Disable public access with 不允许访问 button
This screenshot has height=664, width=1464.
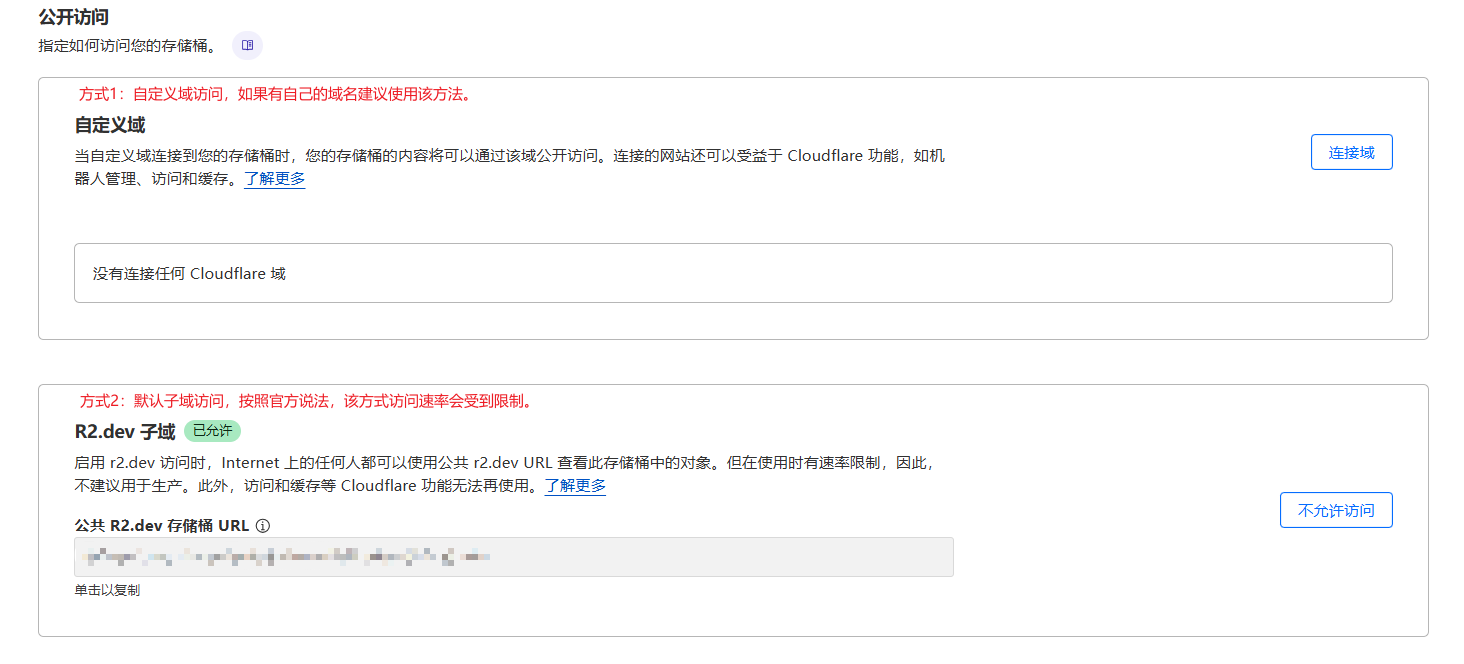pos(1335,510)
